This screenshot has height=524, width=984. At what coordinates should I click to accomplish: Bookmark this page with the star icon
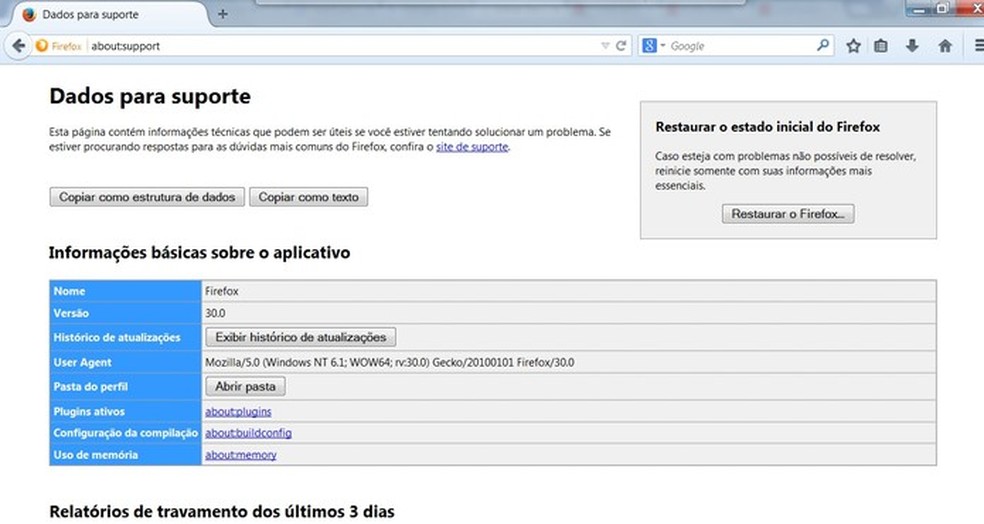coord(853,46)
